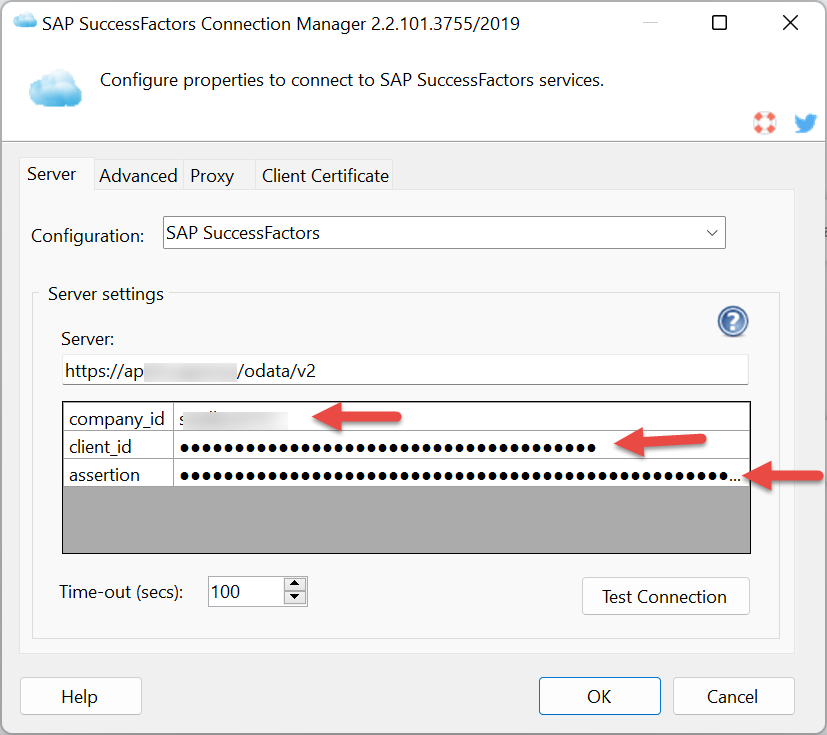Image resolution: width=827 pixels, height=735 pixels.
Task: Click the company_id row label
Action: click(x=118, y=418)
